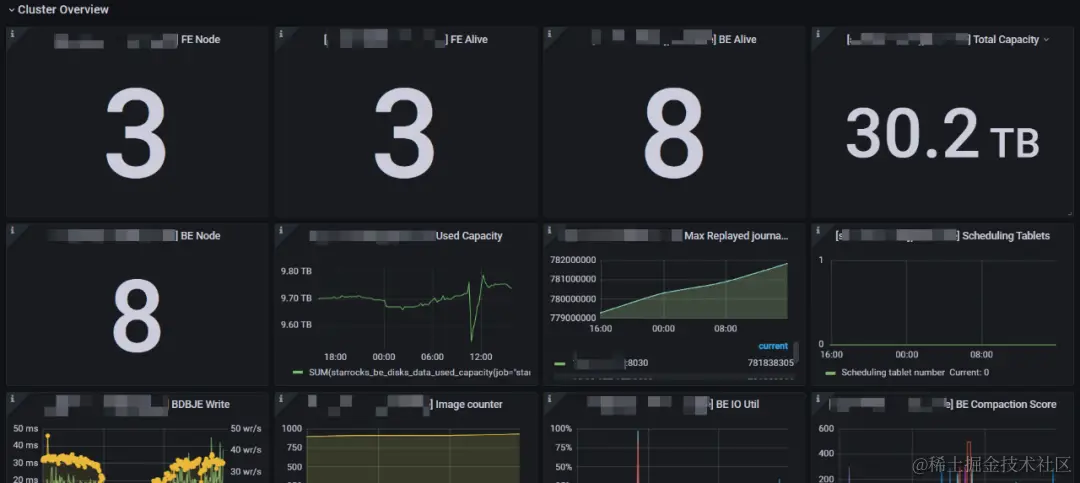The image size is (1080, 483).
Task: Open info icon on Scheduling Tablets panel
Action: tap(818, 229)
